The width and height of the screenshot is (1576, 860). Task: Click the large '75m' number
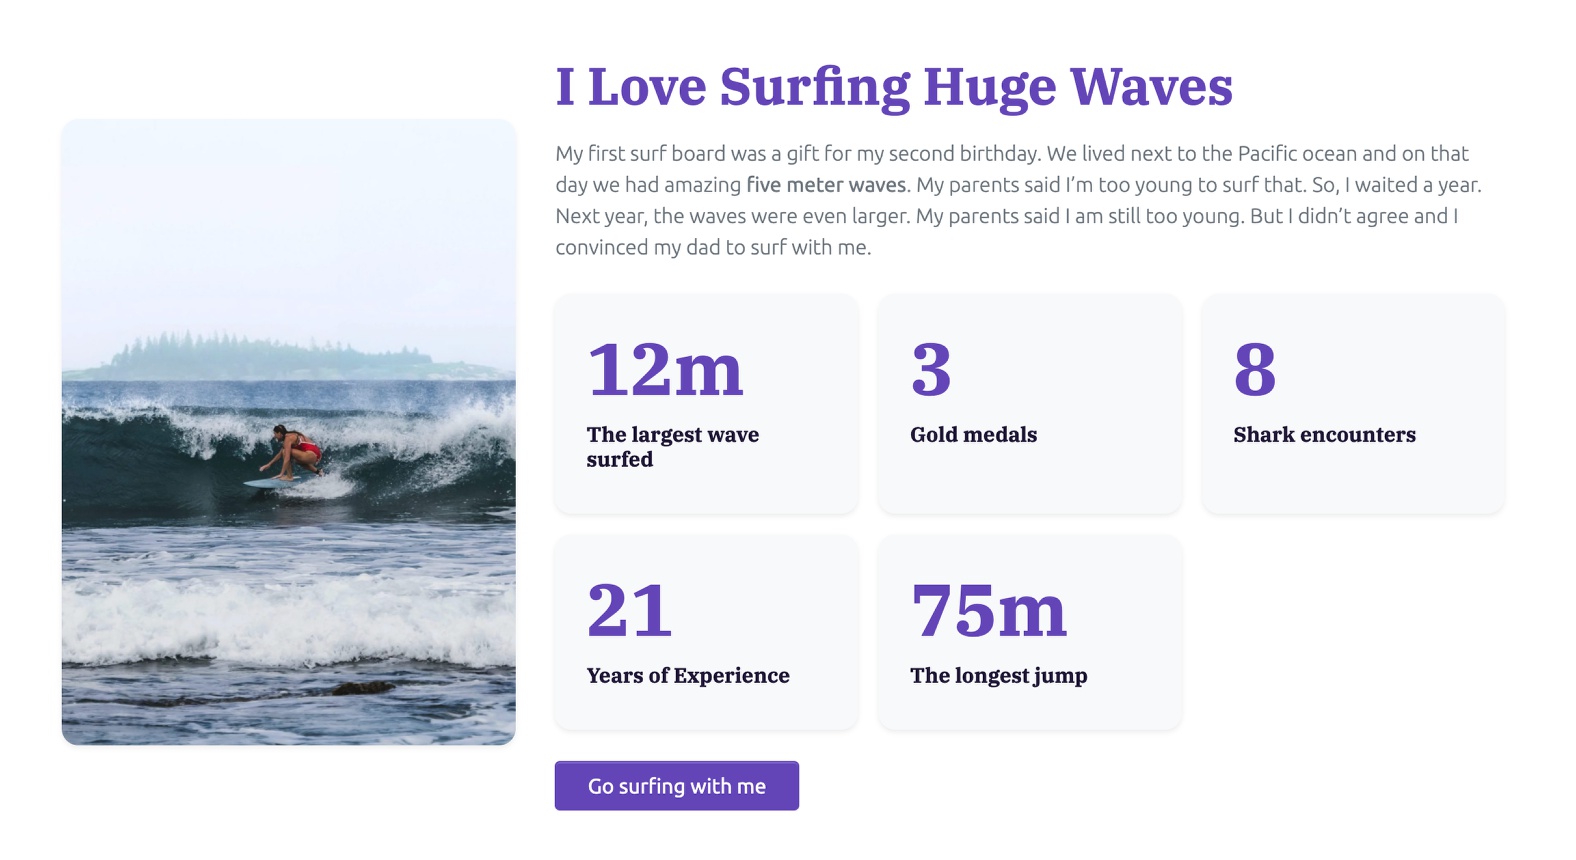click(x=989, y=610)
